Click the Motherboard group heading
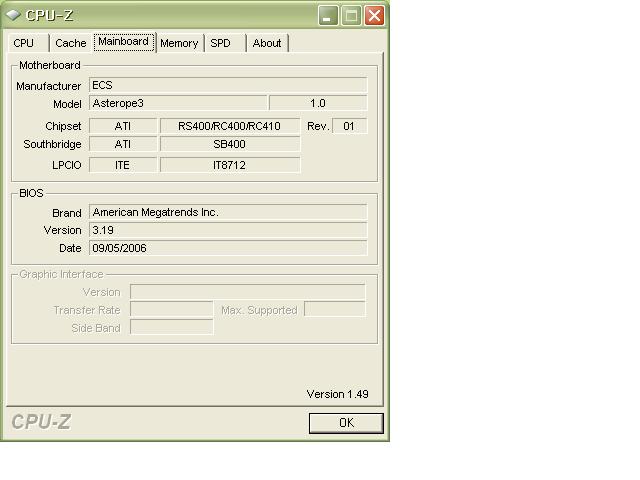Screen dimensions: 640x480 click(50, 65)
